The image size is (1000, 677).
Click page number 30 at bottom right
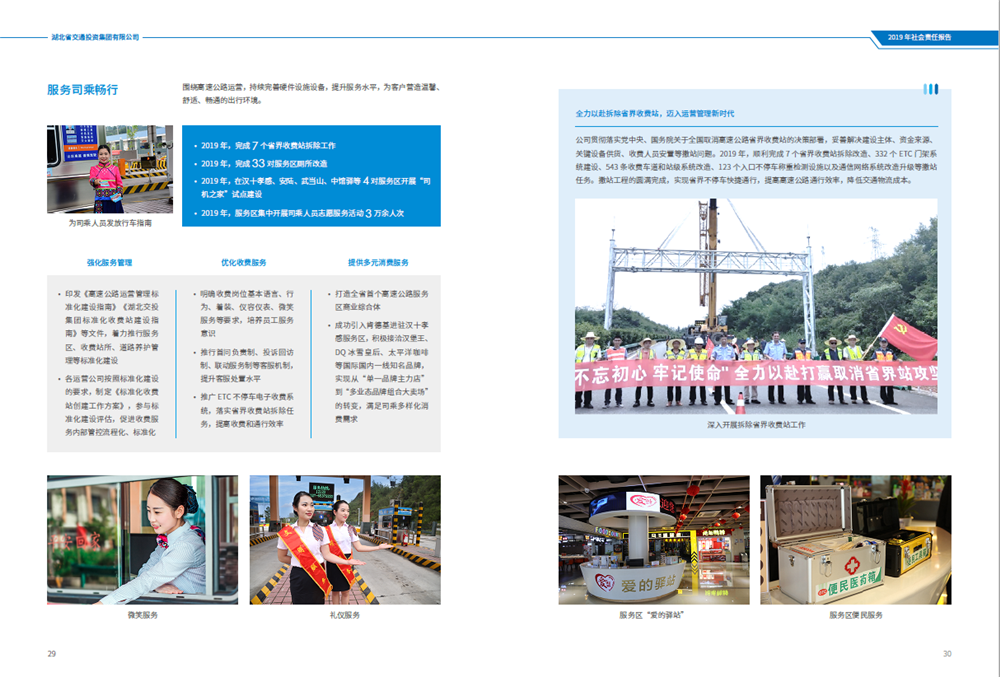point(947,654)
